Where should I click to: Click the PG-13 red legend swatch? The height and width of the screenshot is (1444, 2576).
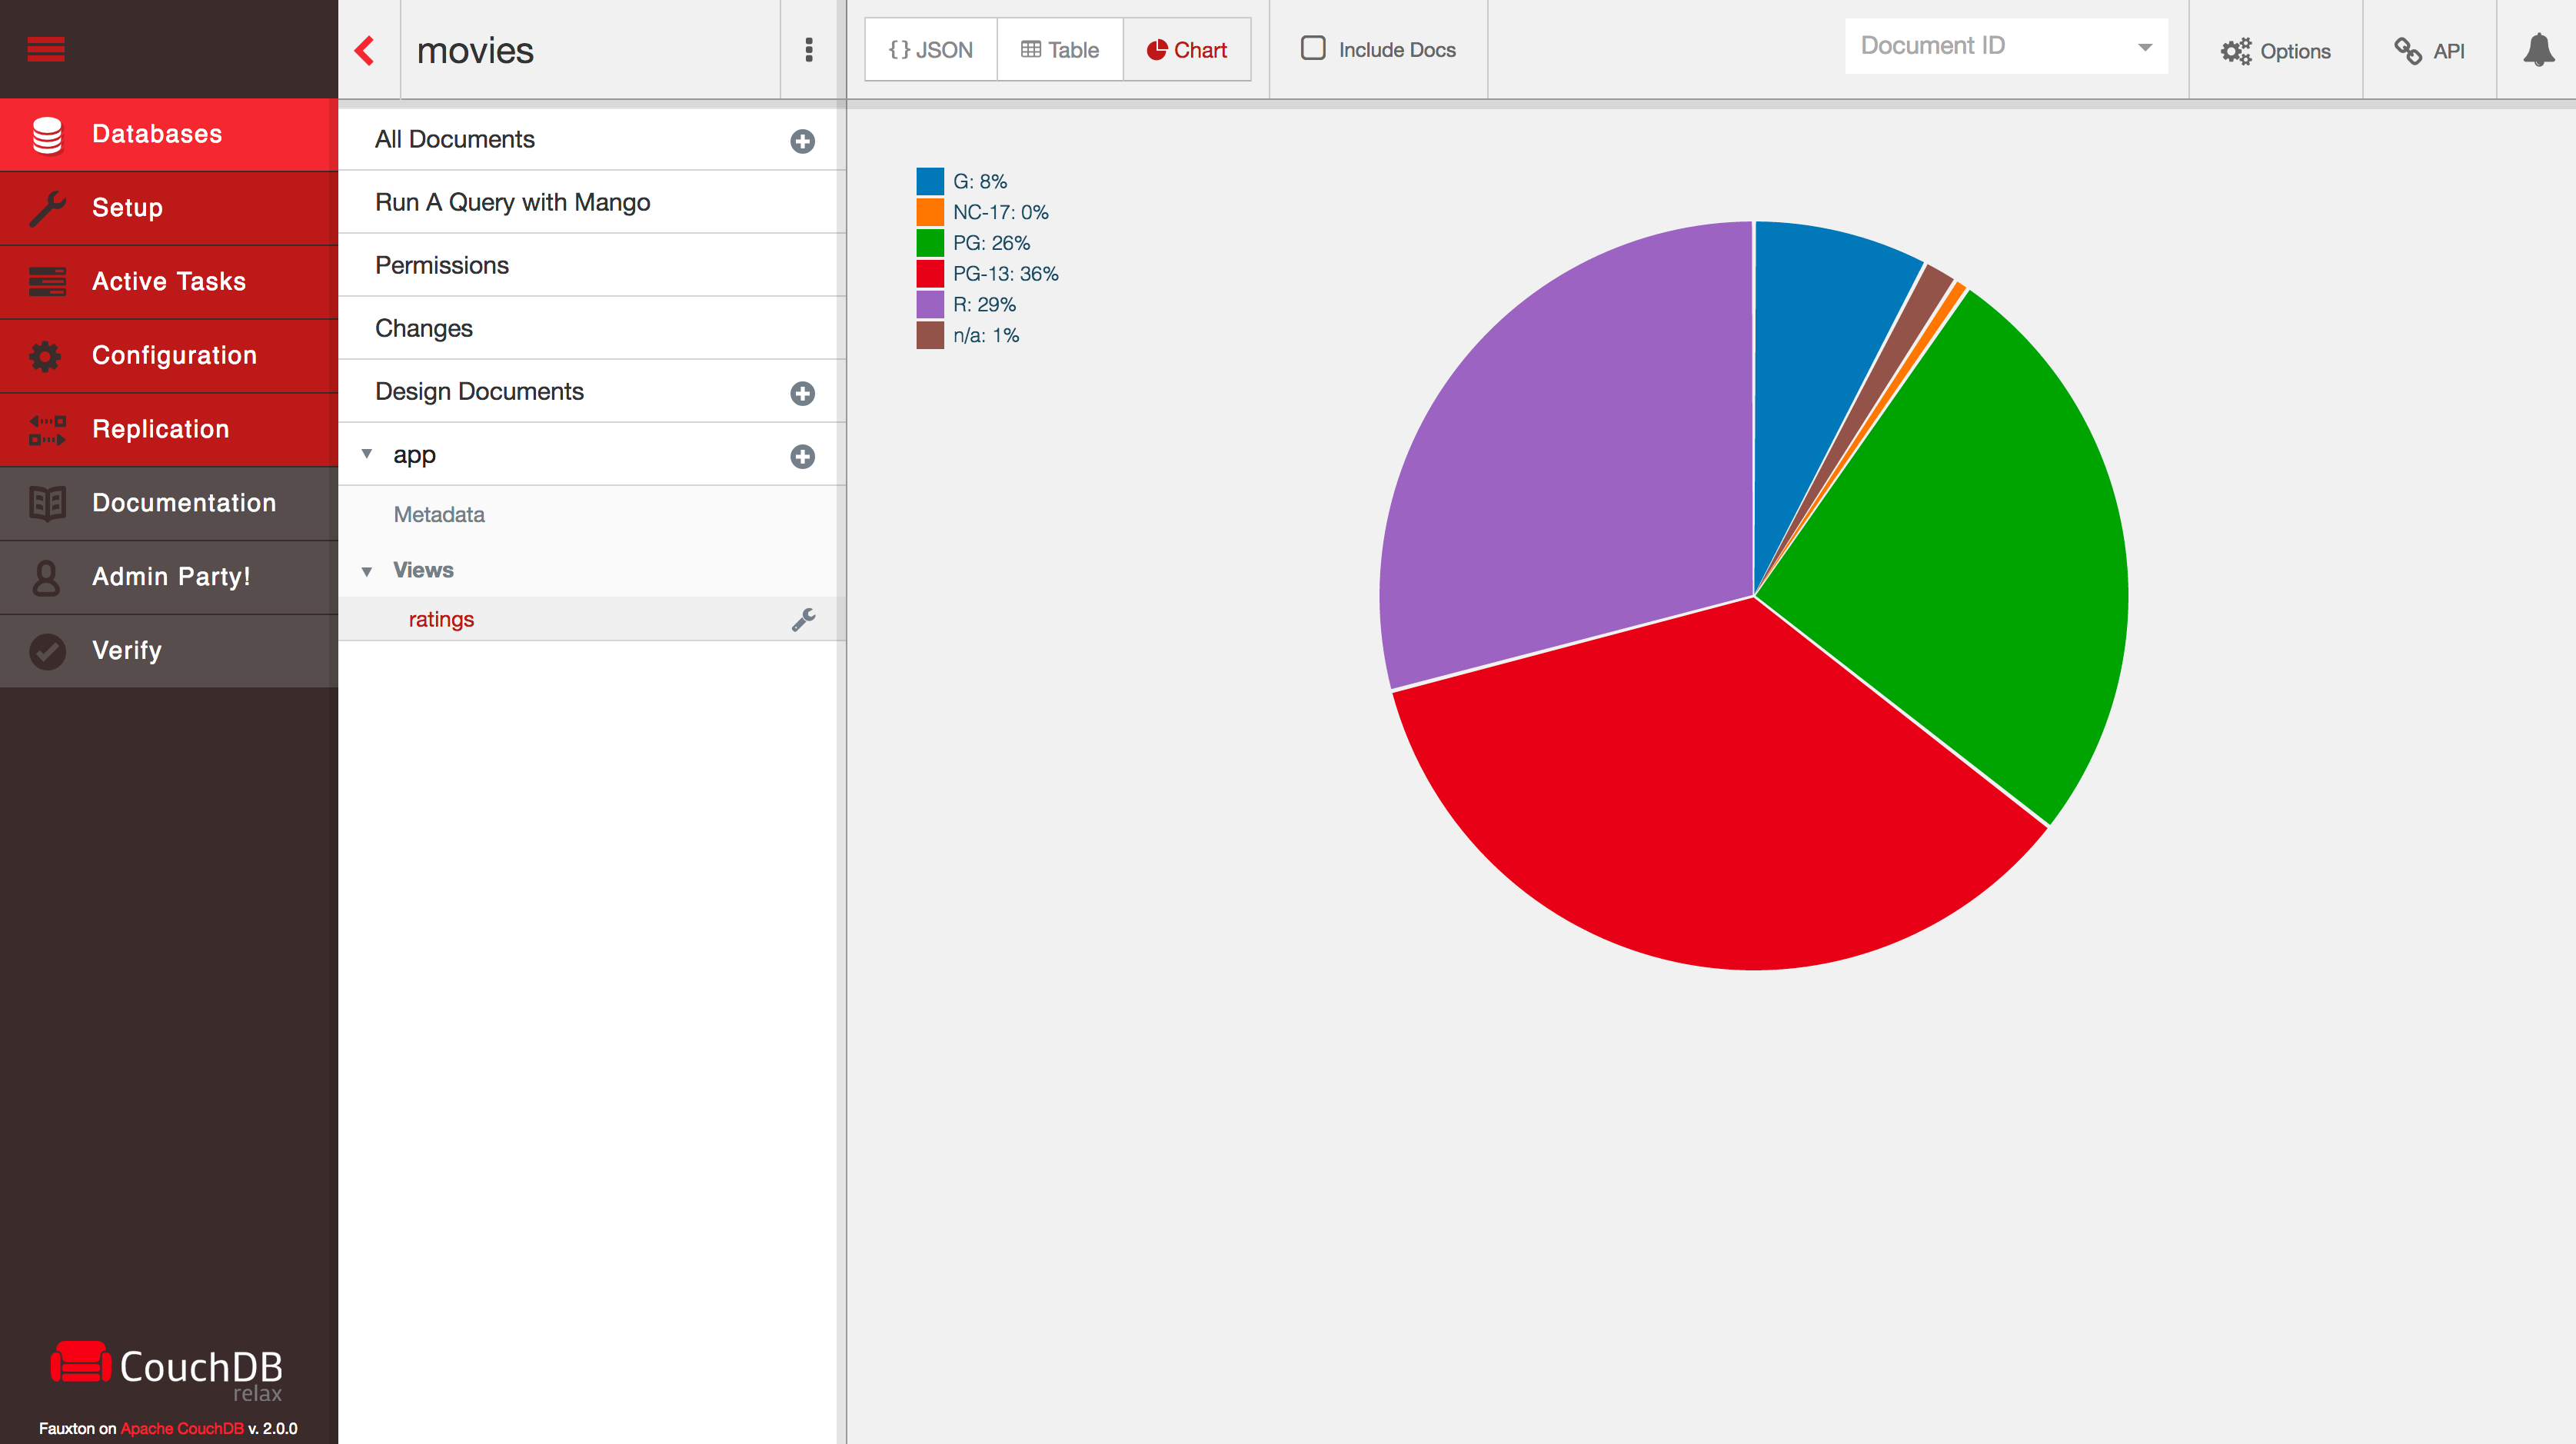pos(930,273)
